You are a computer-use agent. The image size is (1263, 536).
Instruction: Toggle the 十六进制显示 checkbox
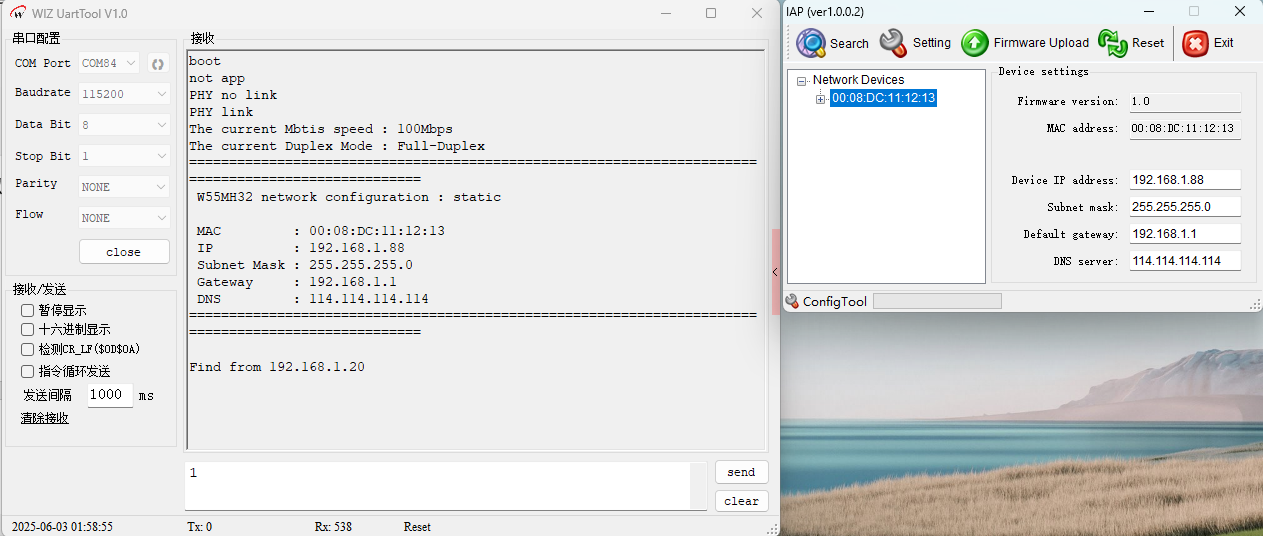(x=28, y=329)
